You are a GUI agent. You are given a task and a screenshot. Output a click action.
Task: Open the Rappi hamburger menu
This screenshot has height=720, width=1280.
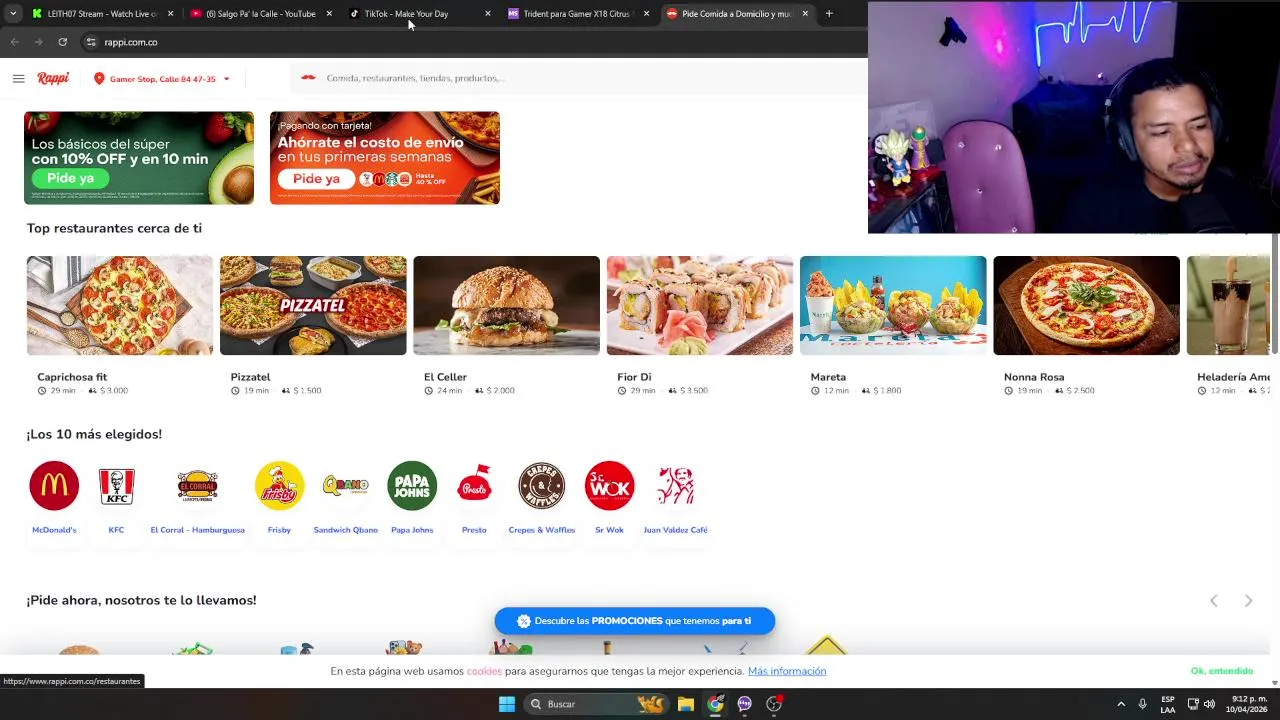point(18,78)
